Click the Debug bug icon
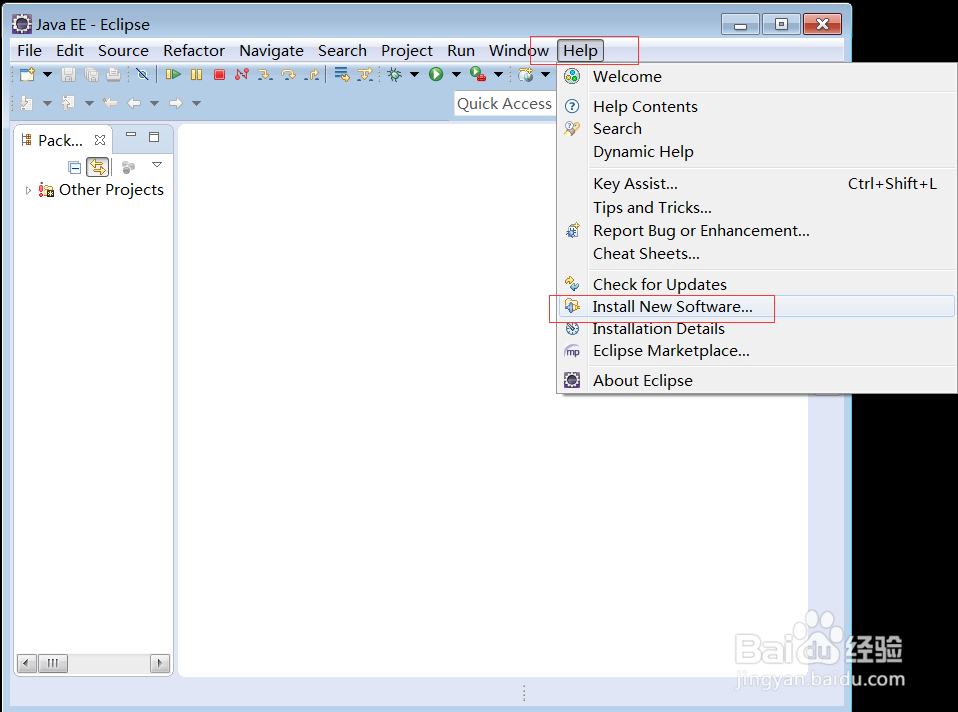958x712 pixels. [x=395, y=75]
